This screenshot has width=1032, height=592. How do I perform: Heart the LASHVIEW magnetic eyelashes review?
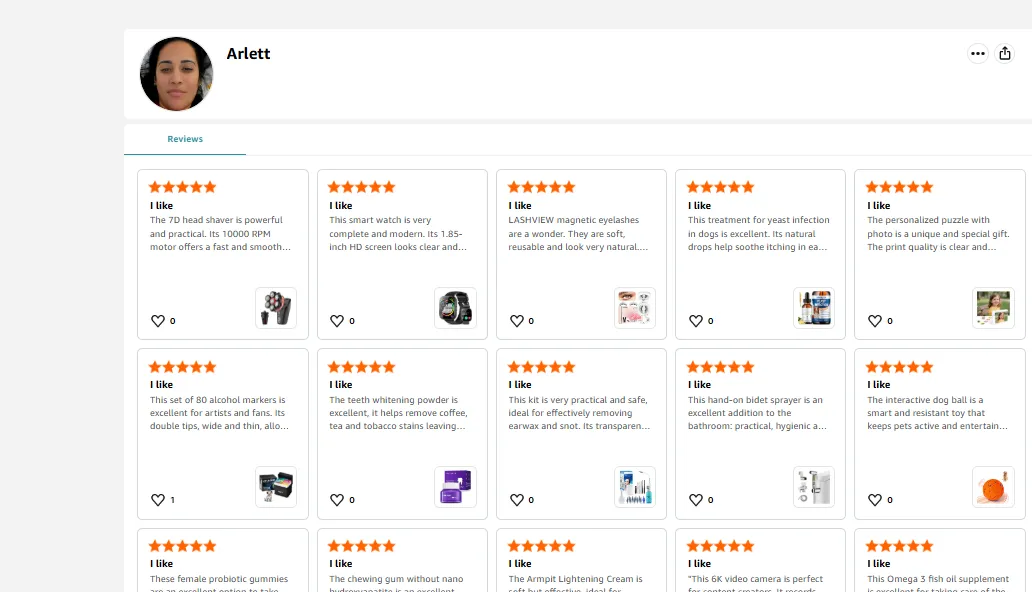[x=517, y=321]
